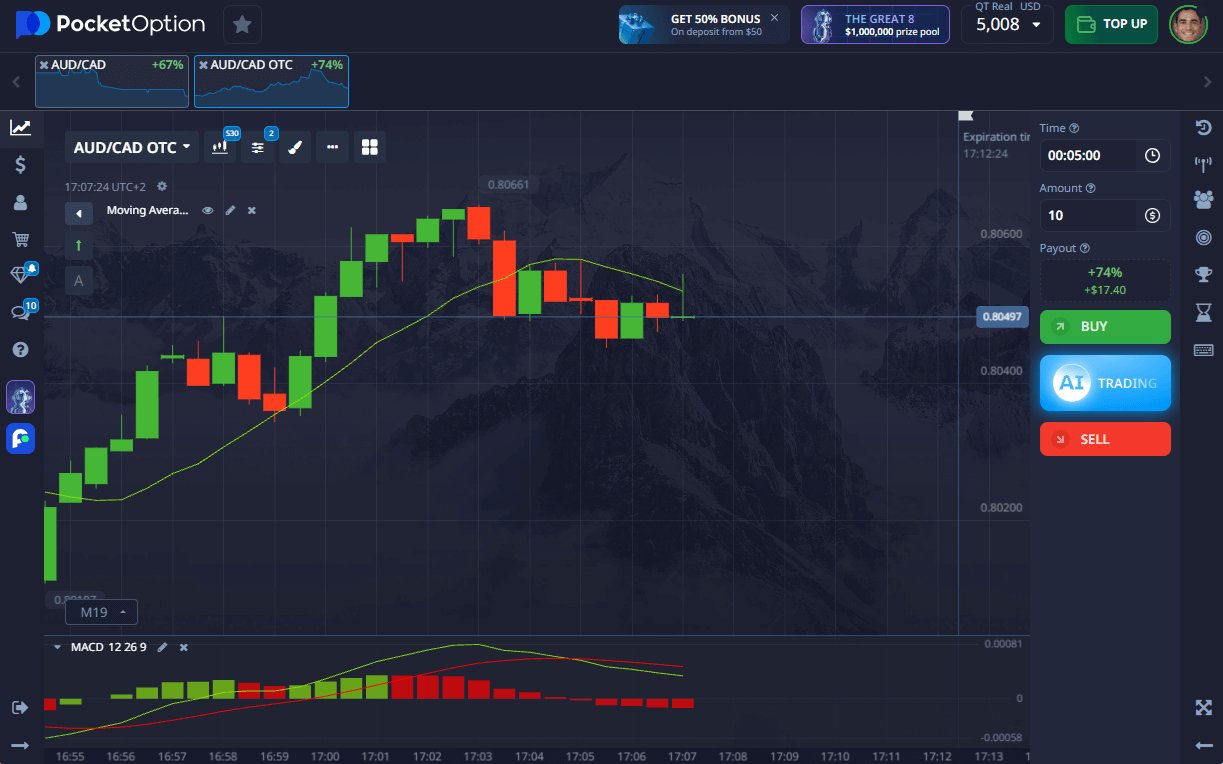Collapse the MACD indicator panel
Image resolution: width=1223 pixels, height=764 pixels.
tap(58, 647)
